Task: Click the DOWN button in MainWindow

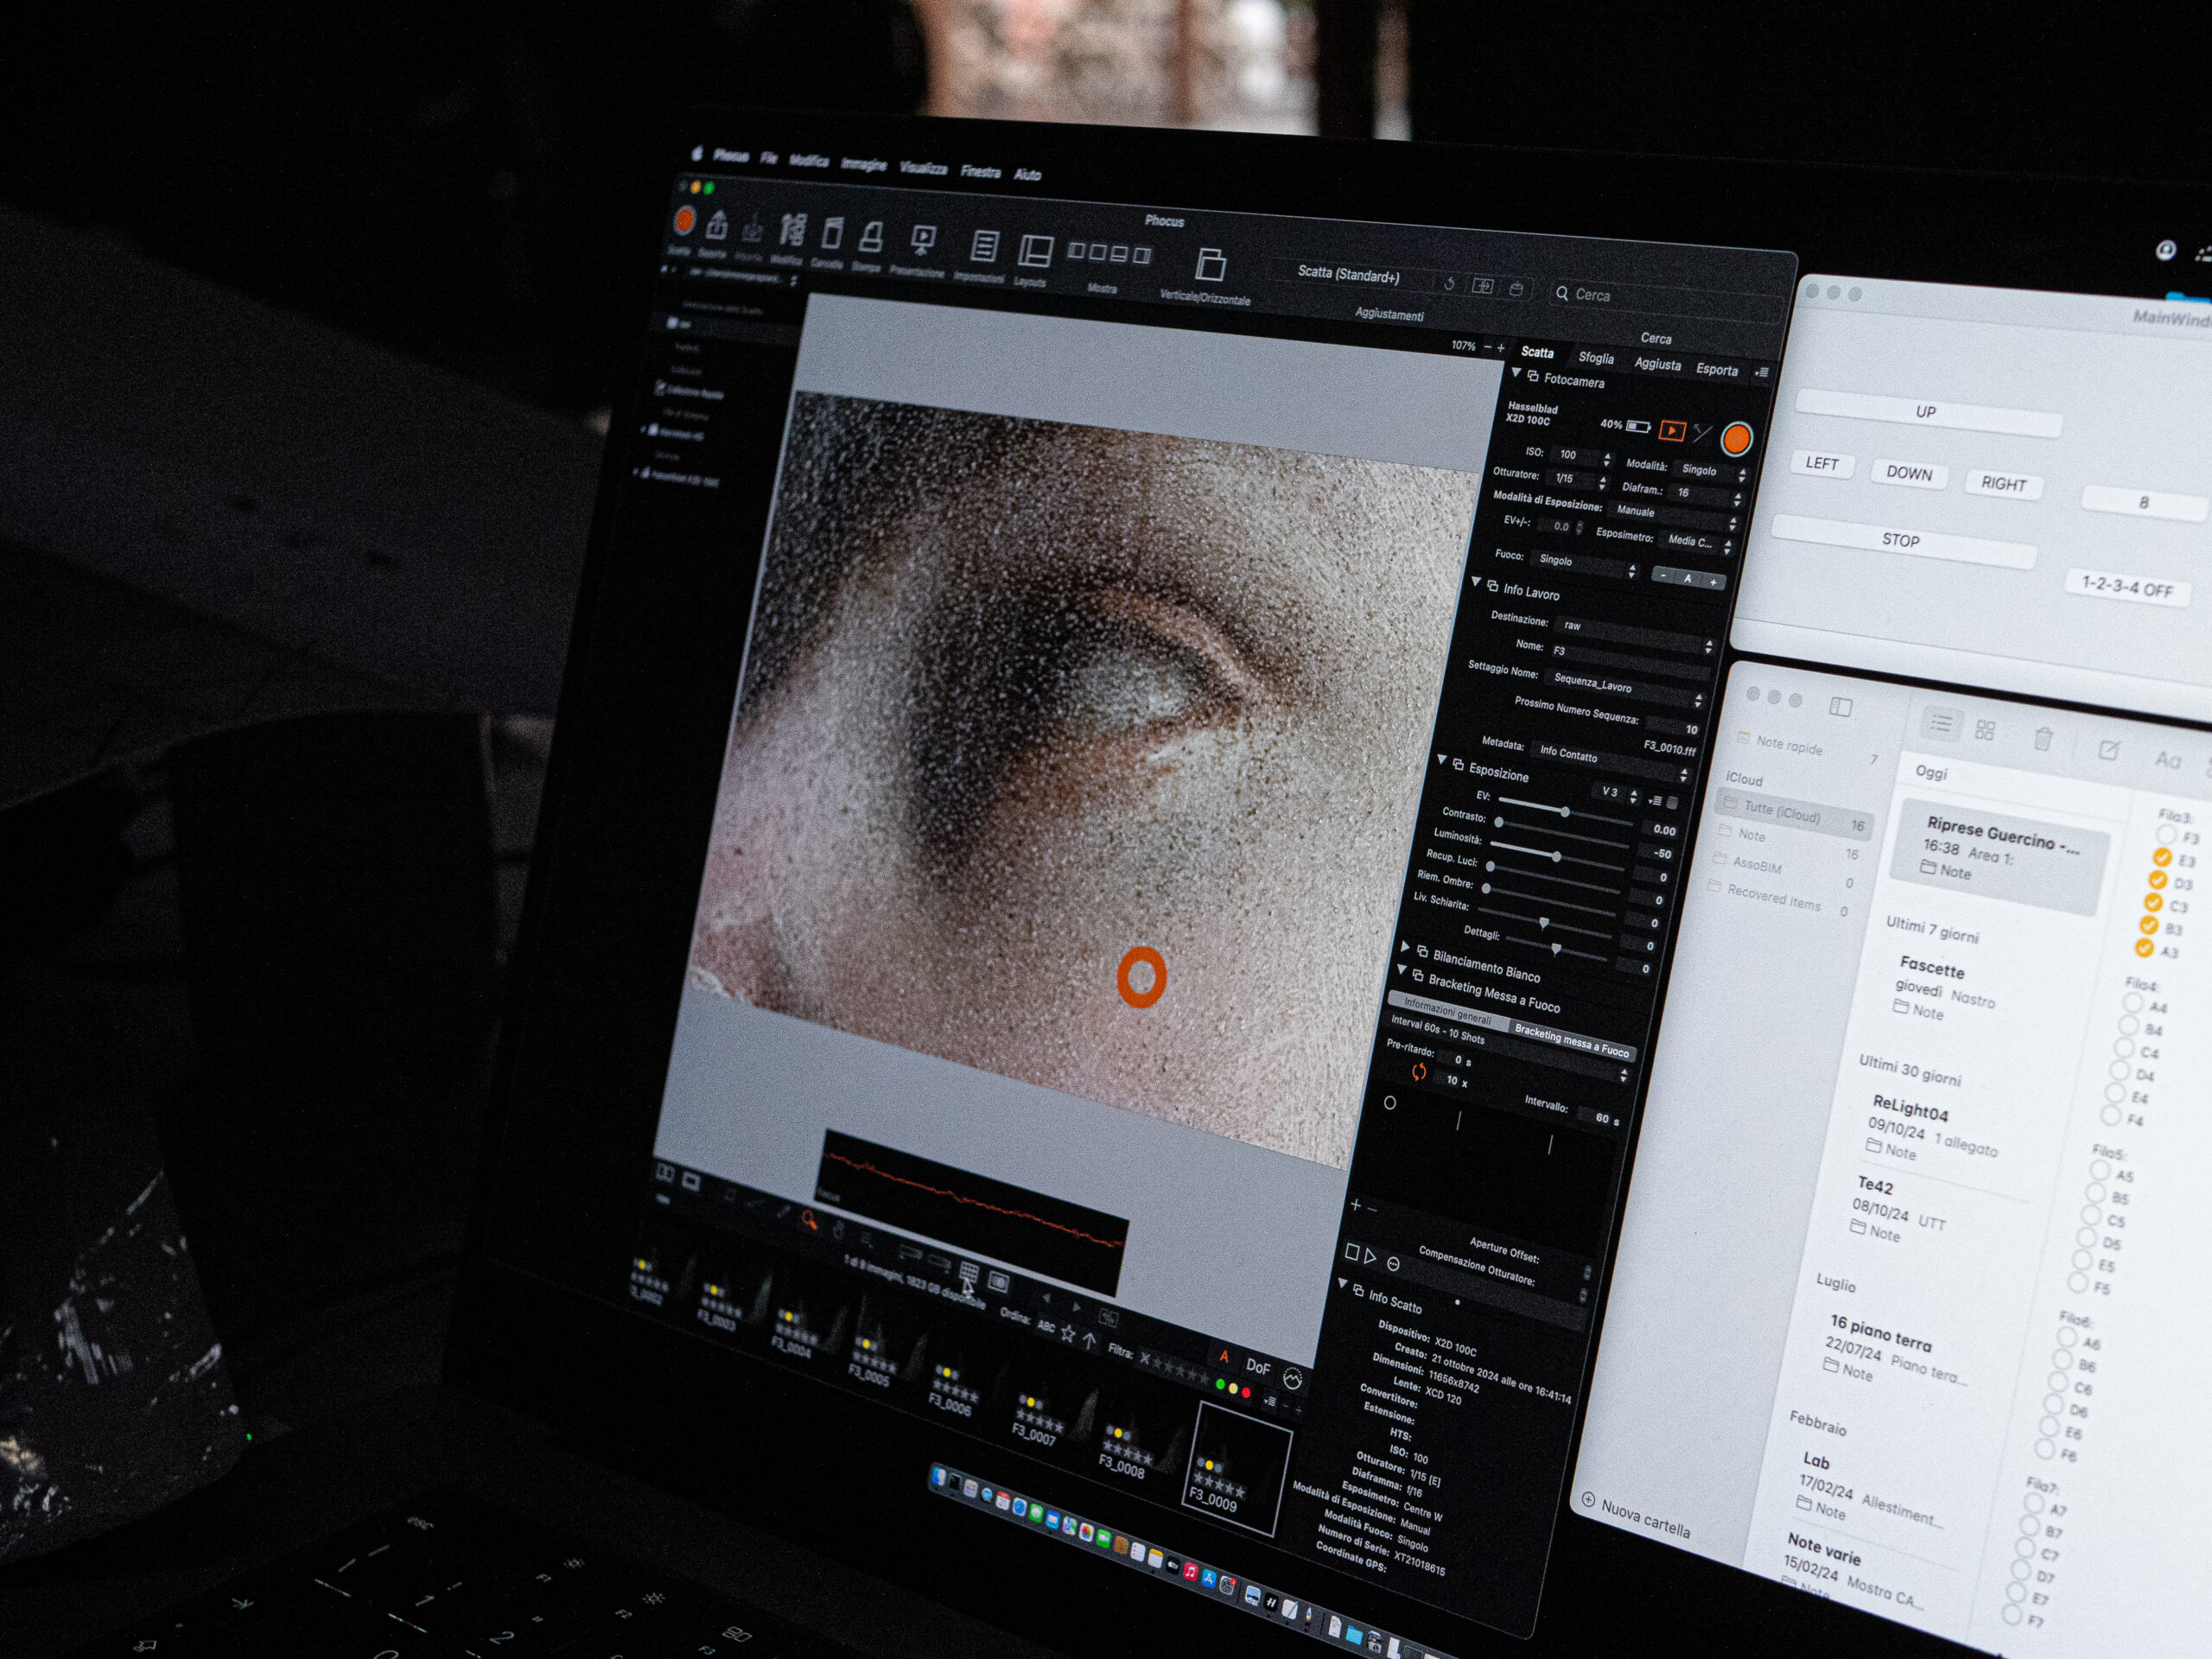Action: click(x=1909, y=474)
